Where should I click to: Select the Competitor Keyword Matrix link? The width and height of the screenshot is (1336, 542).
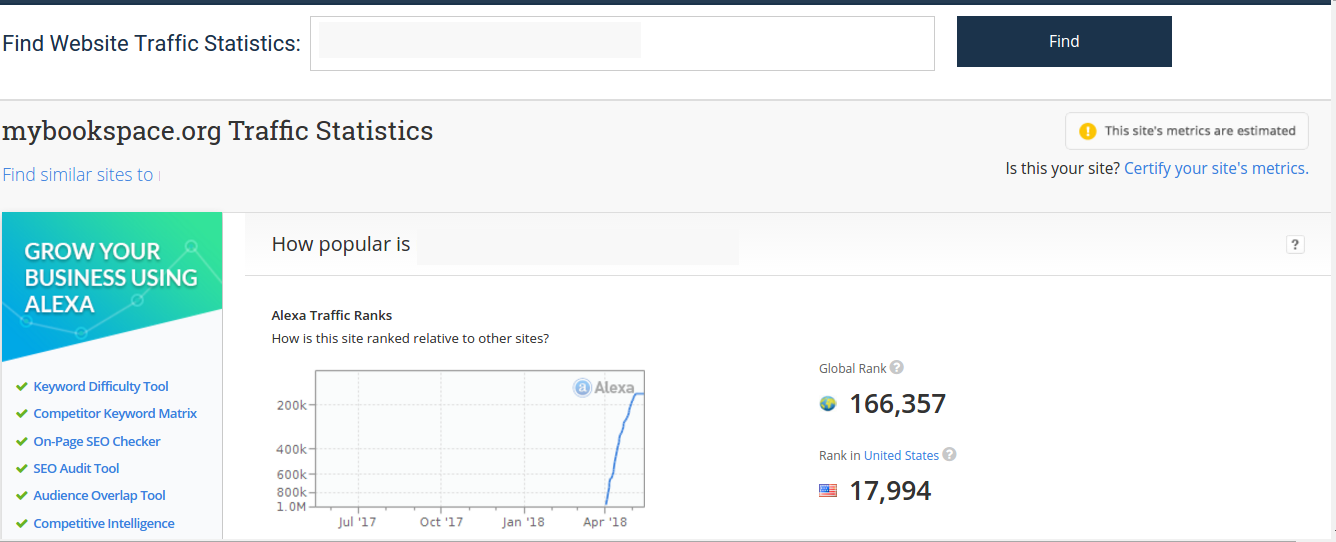pyautogui.click(x=115, y=414)
